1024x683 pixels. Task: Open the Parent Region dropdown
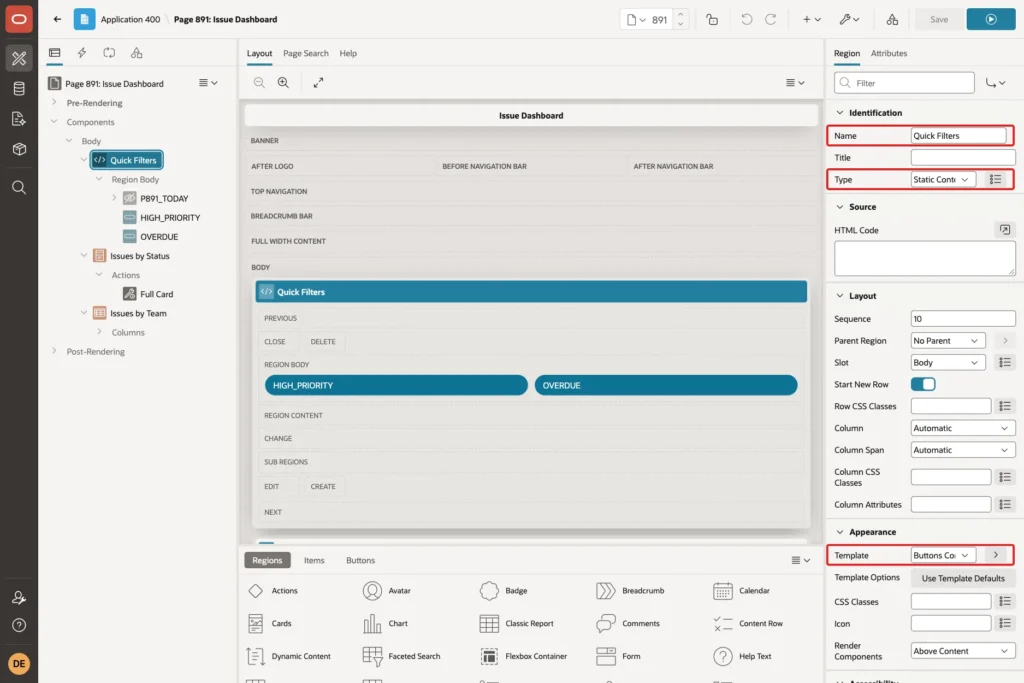[x=948, y=341]
